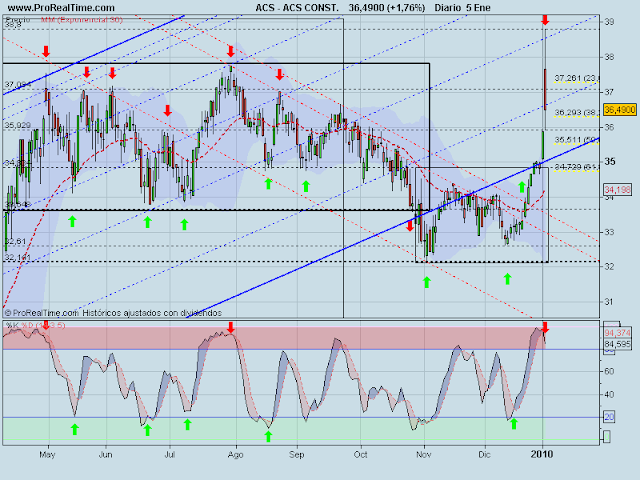Select the 34,729 Fibonacci level label
Viewport: 640px width, 480px height.
tap(576, 167)
